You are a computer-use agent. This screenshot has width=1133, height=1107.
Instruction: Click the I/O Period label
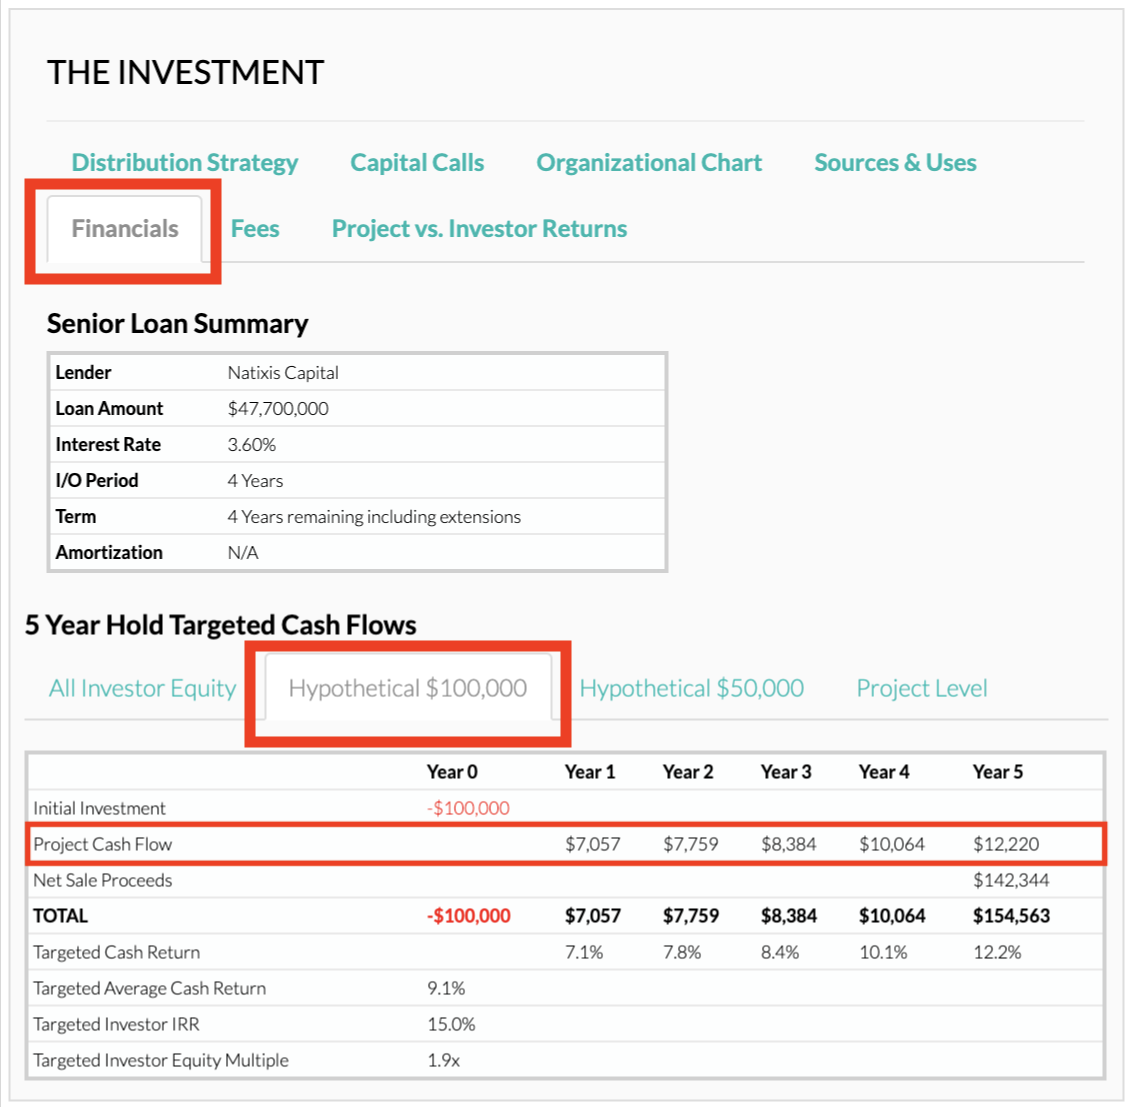[97, 481]
